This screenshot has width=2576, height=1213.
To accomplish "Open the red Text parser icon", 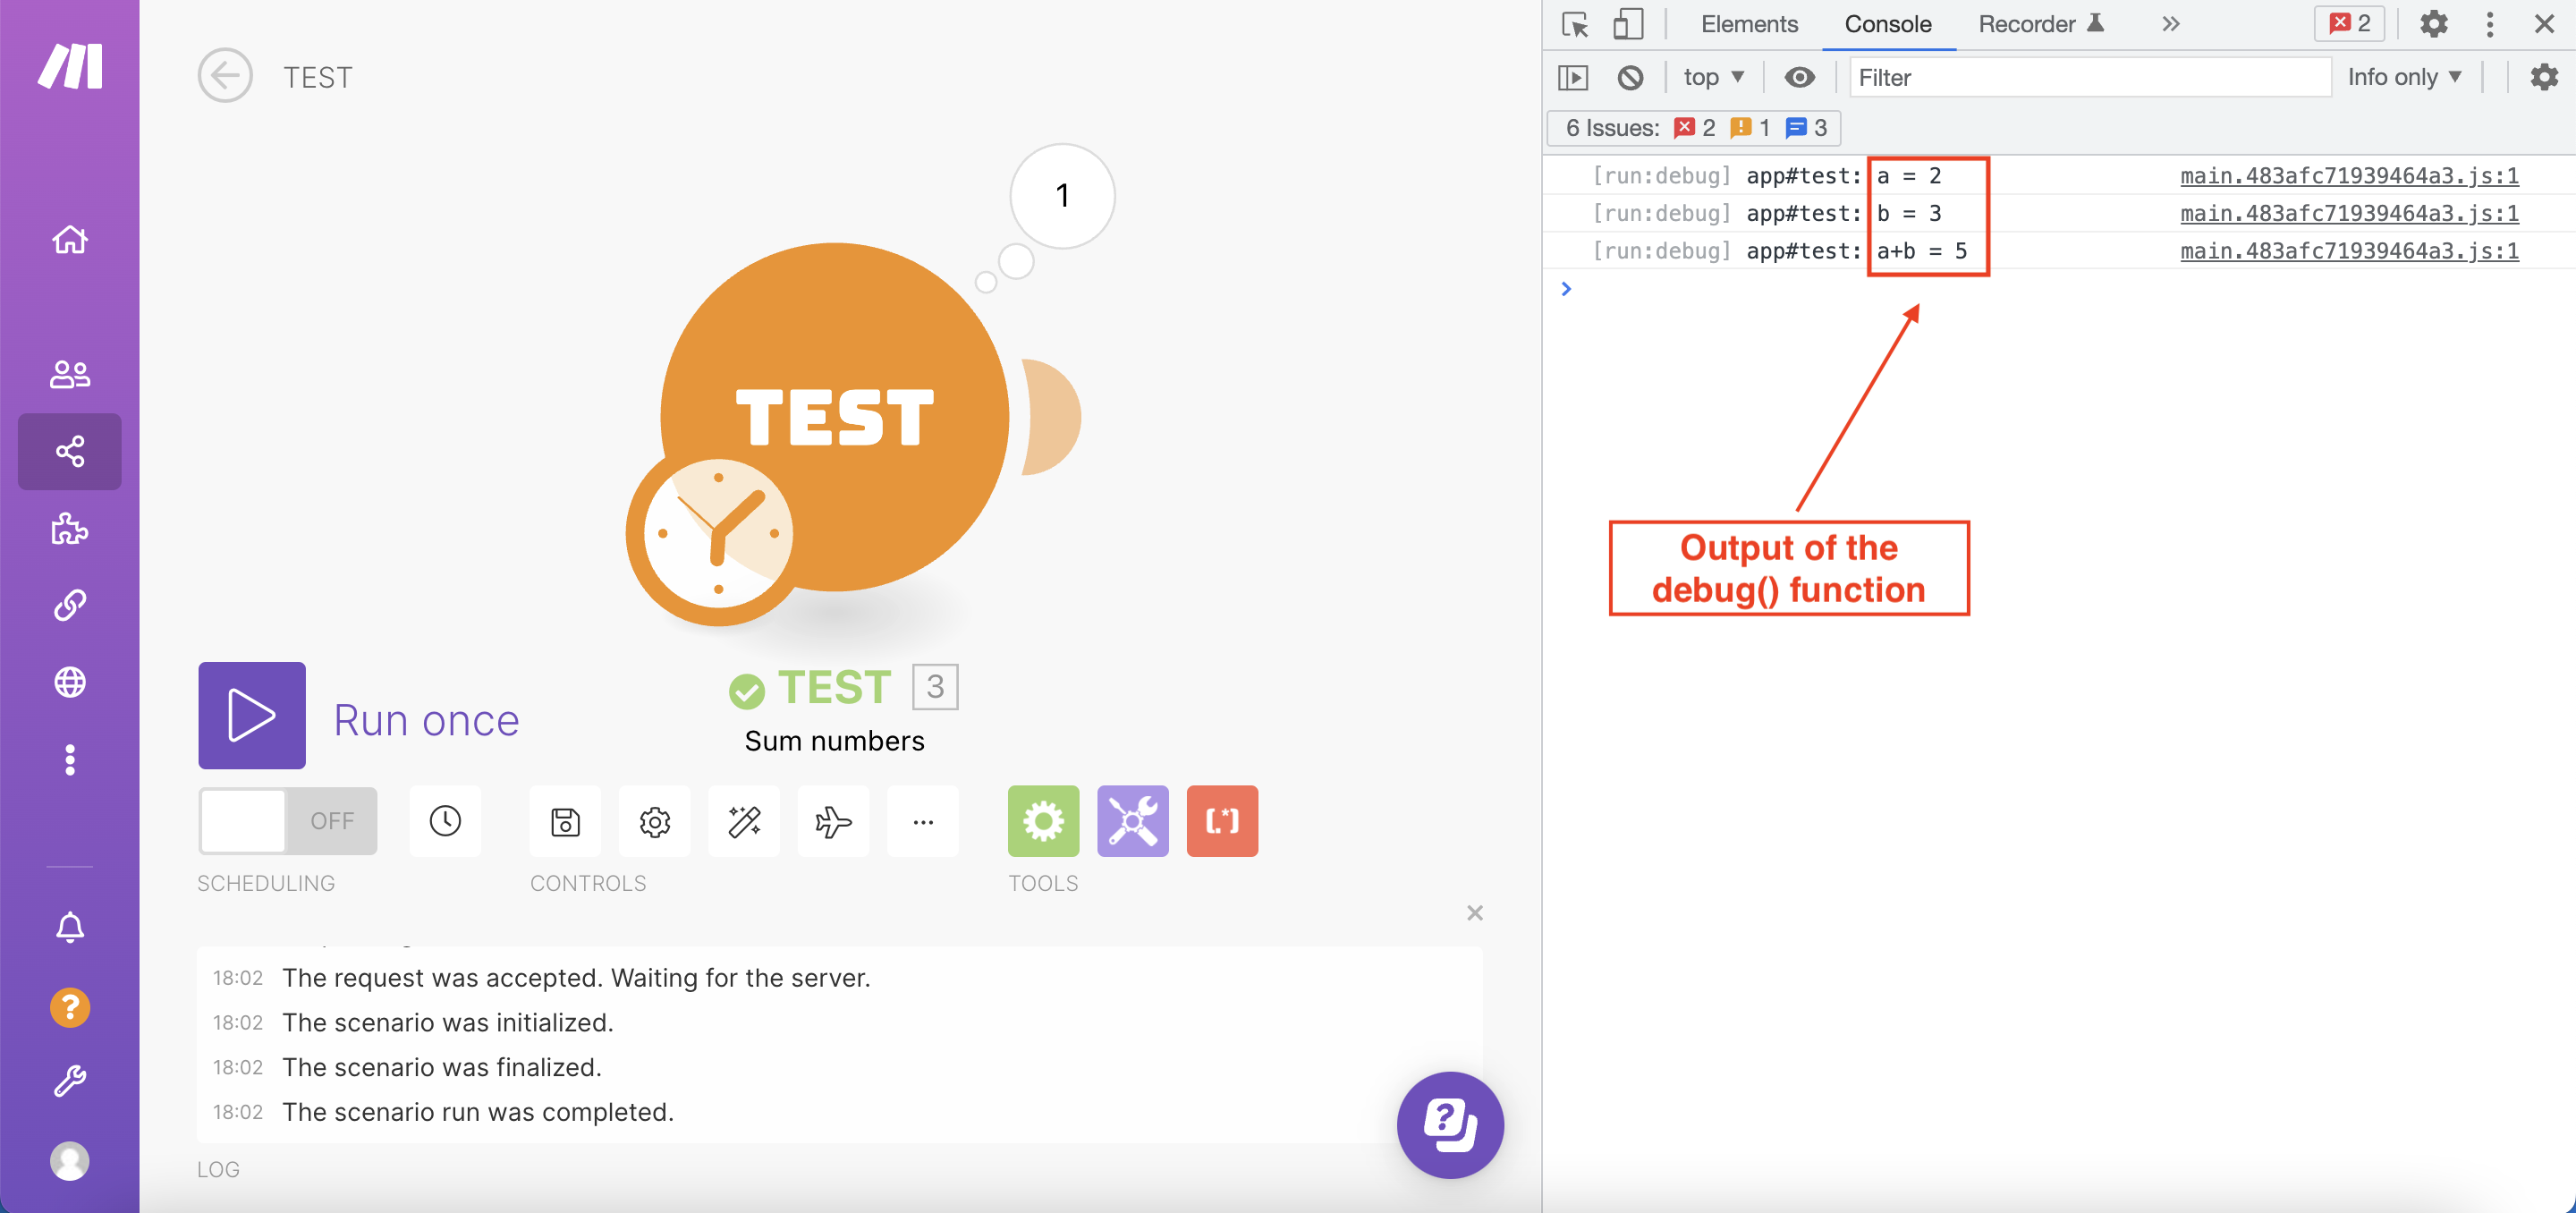I will 1221,821.
